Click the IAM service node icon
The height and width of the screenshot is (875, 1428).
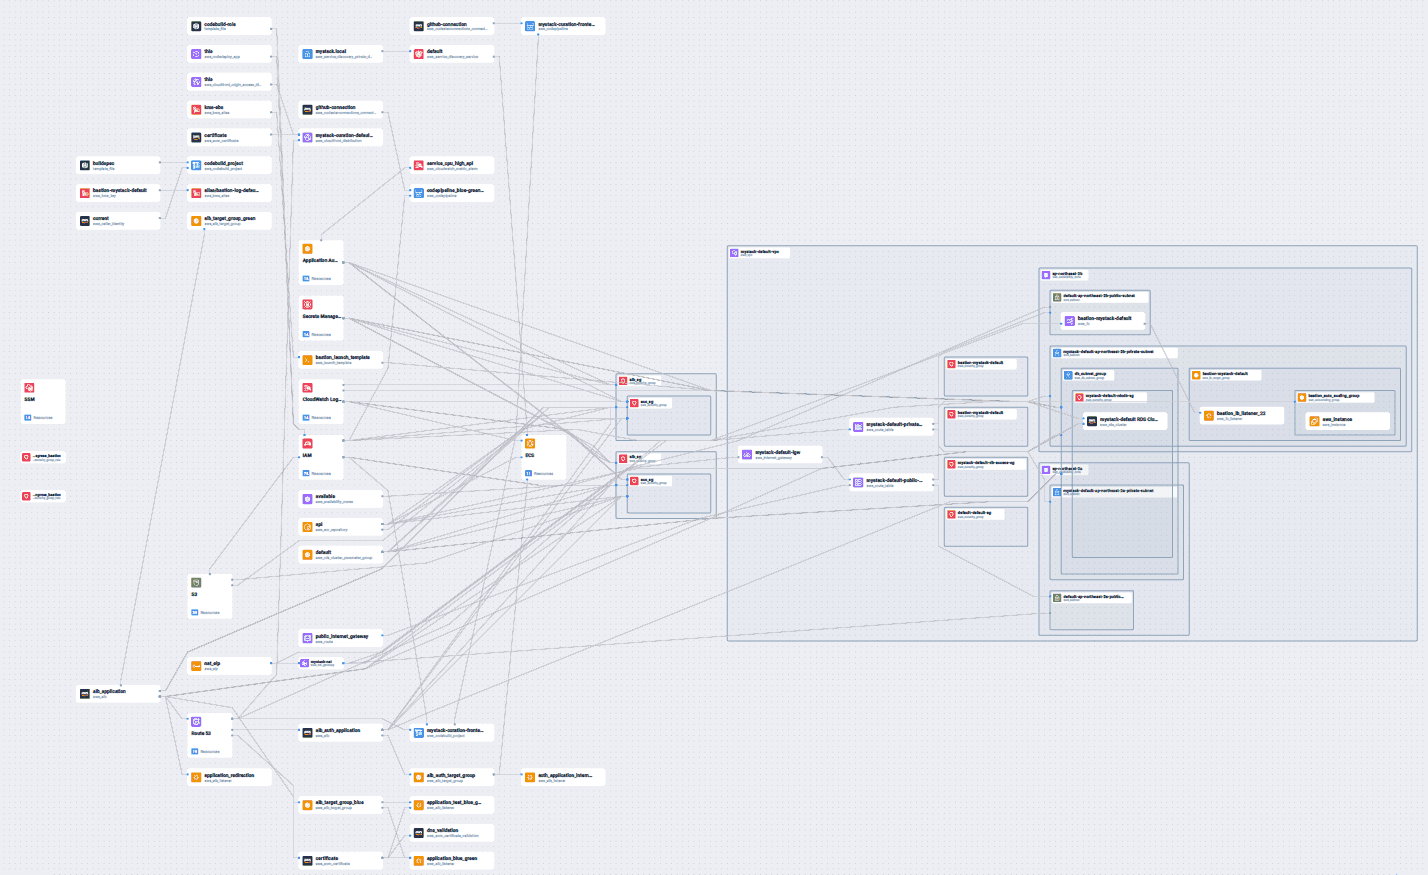pos(307,444)
